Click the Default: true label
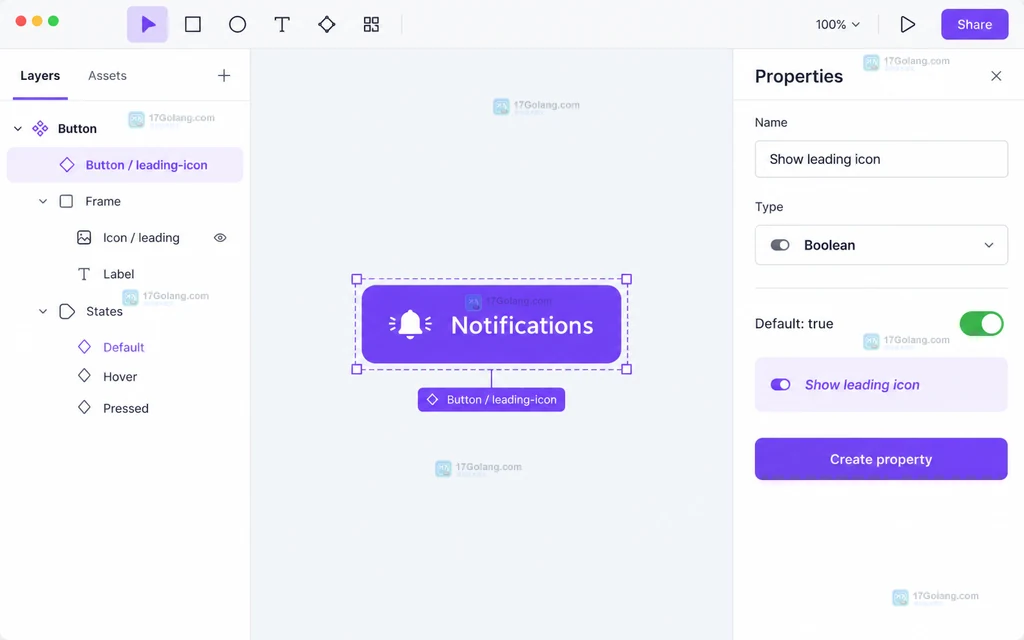This screenshot has width=1024, height=640. [794, 323]
